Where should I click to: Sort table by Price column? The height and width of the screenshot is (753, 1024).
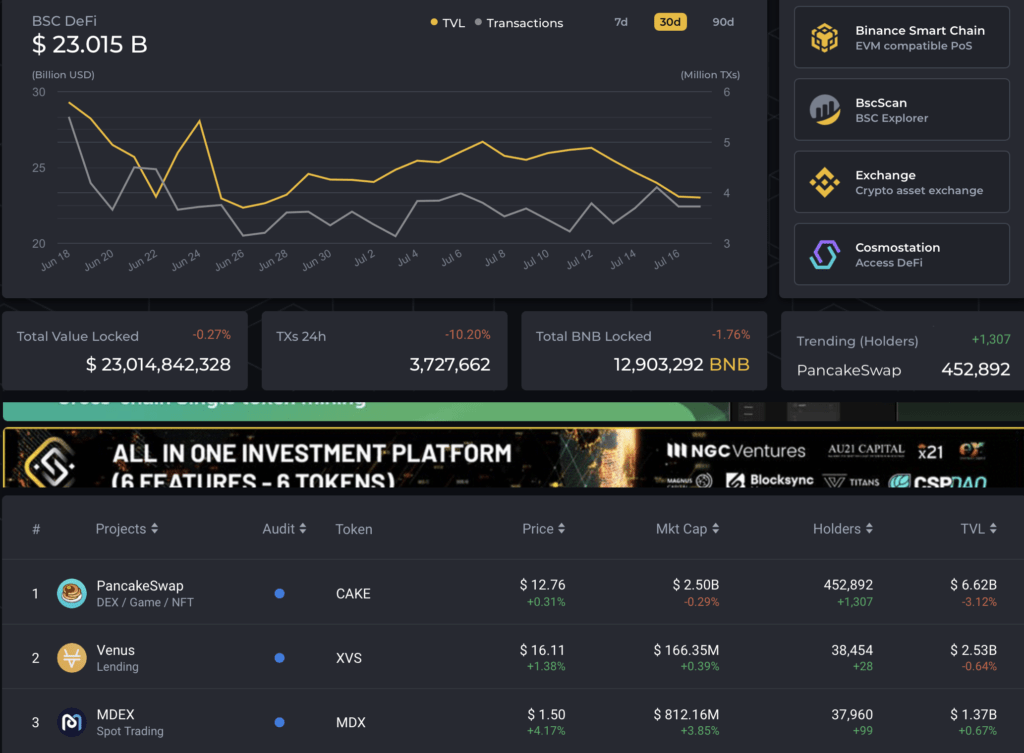(x=543, y=529)
